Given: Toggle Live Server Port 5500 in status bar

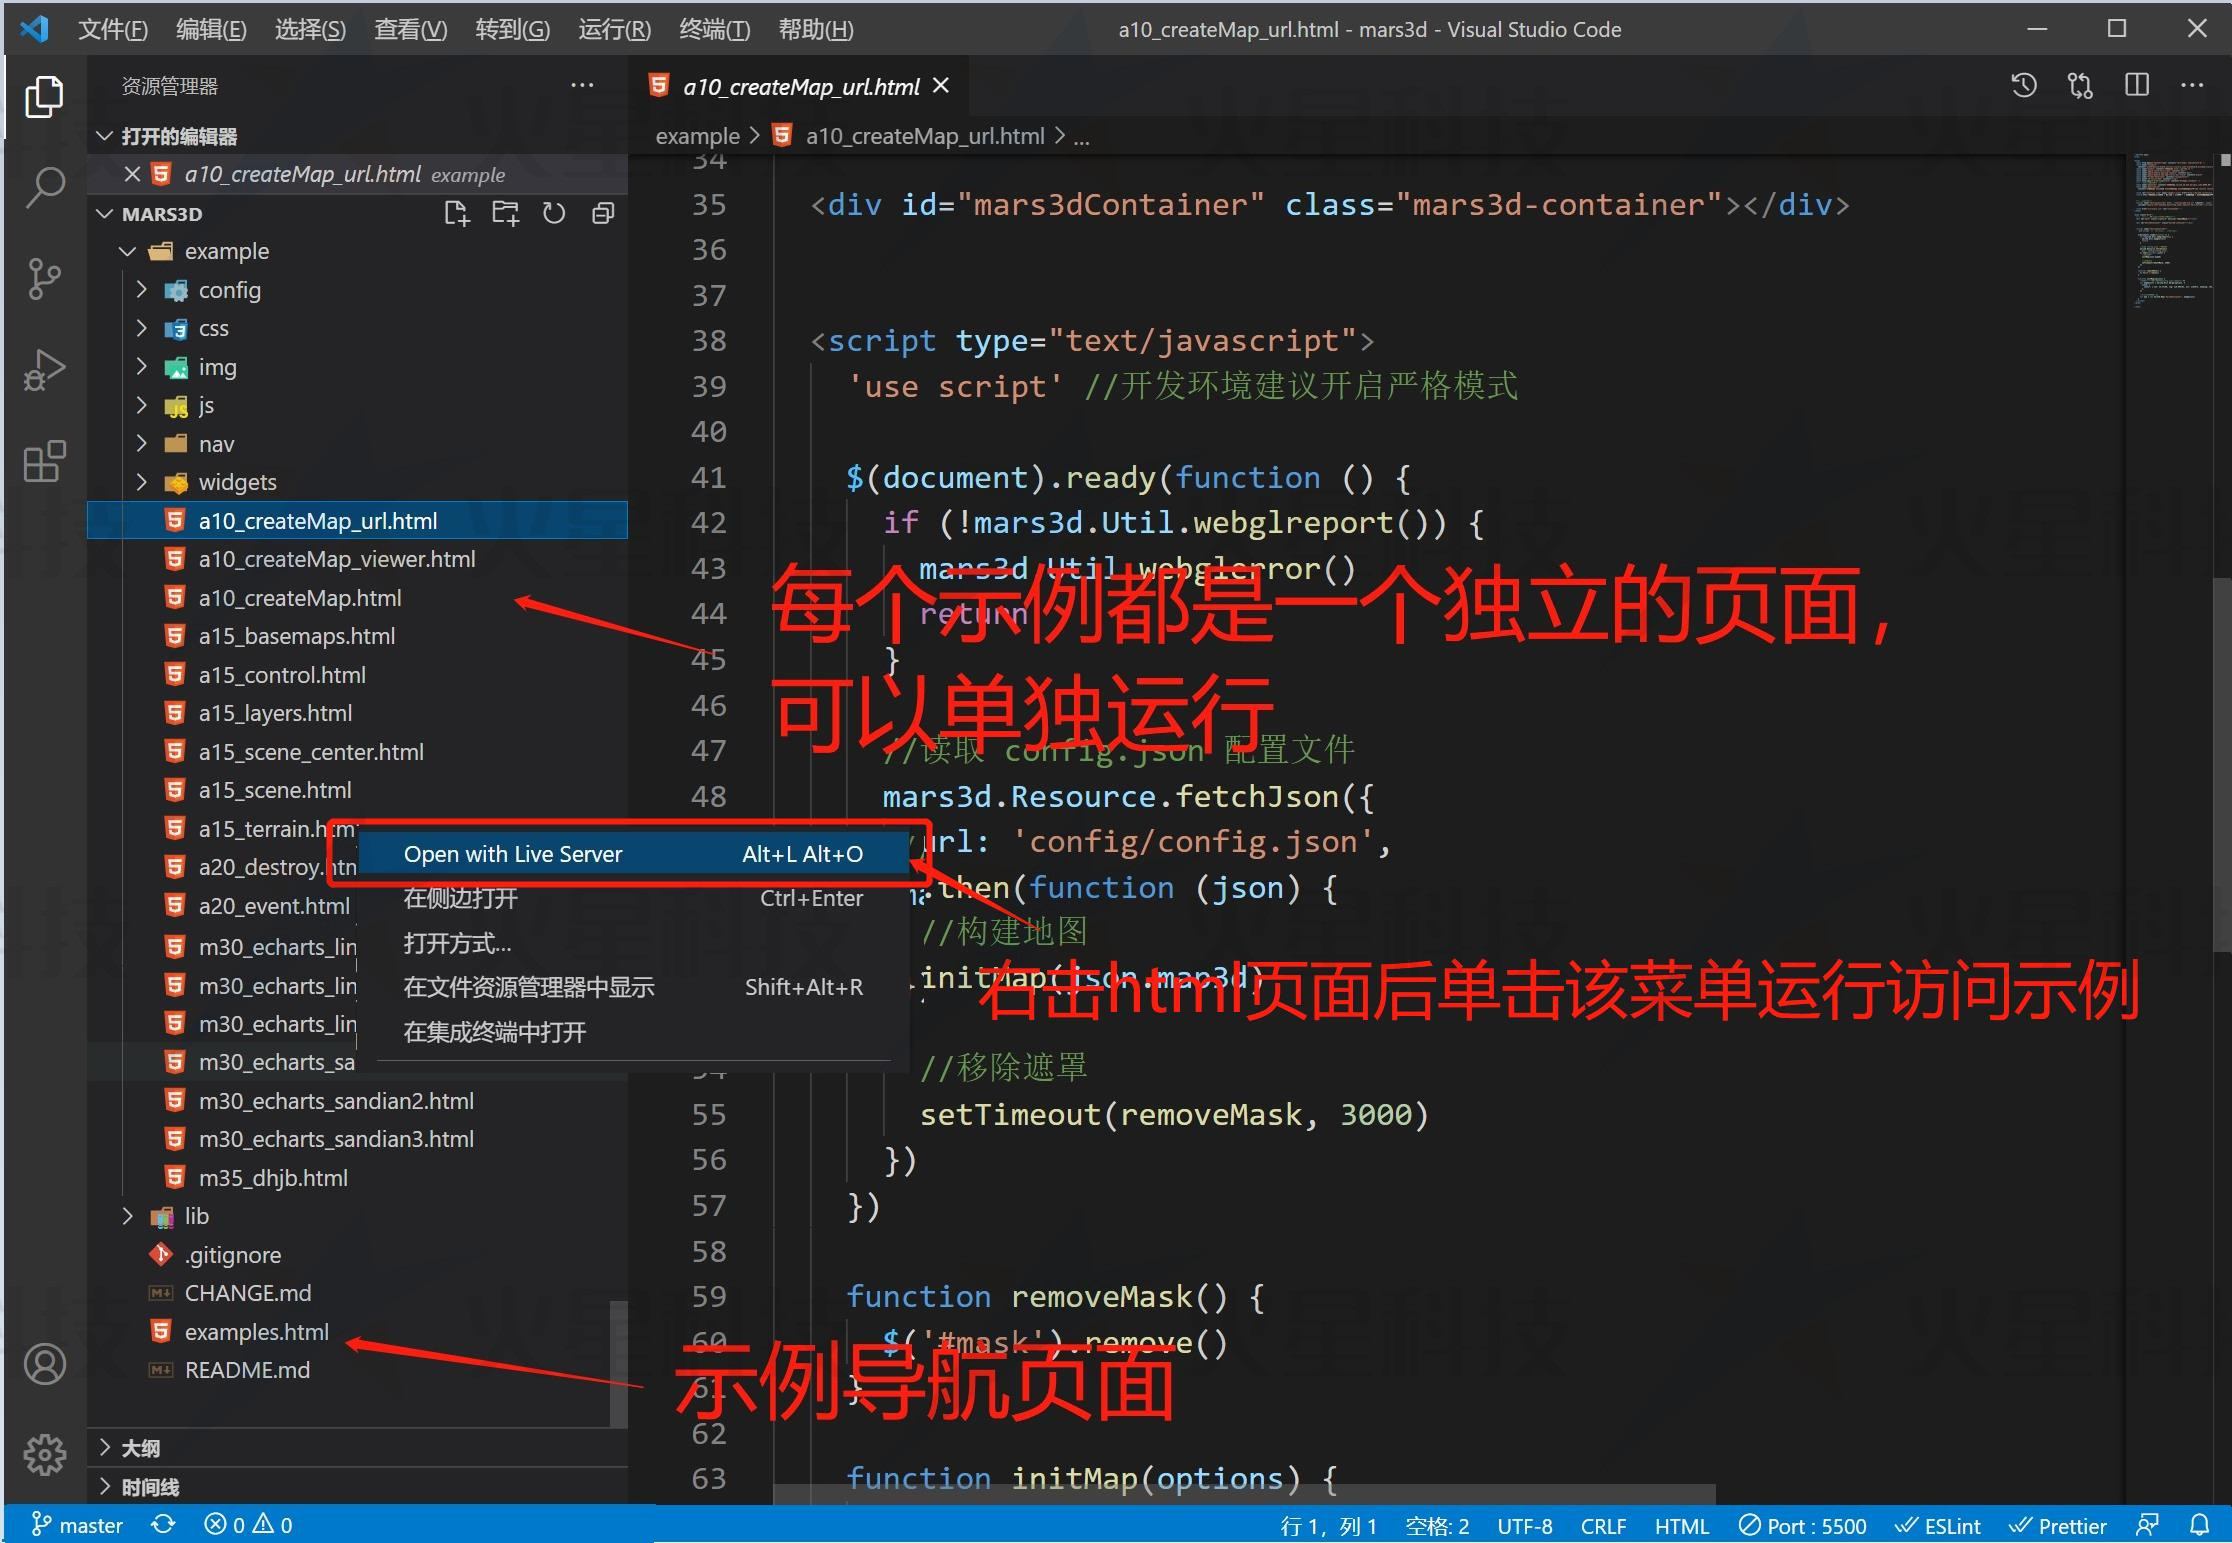Looking at the screenshot, I should pyautogui.click(x=1803, y=1525).
